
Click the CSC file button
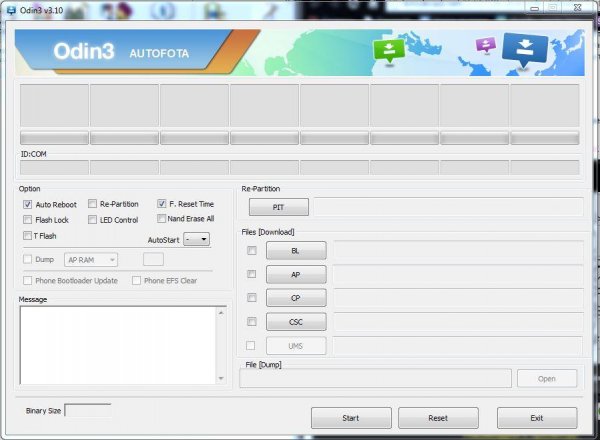pos(296,322)
